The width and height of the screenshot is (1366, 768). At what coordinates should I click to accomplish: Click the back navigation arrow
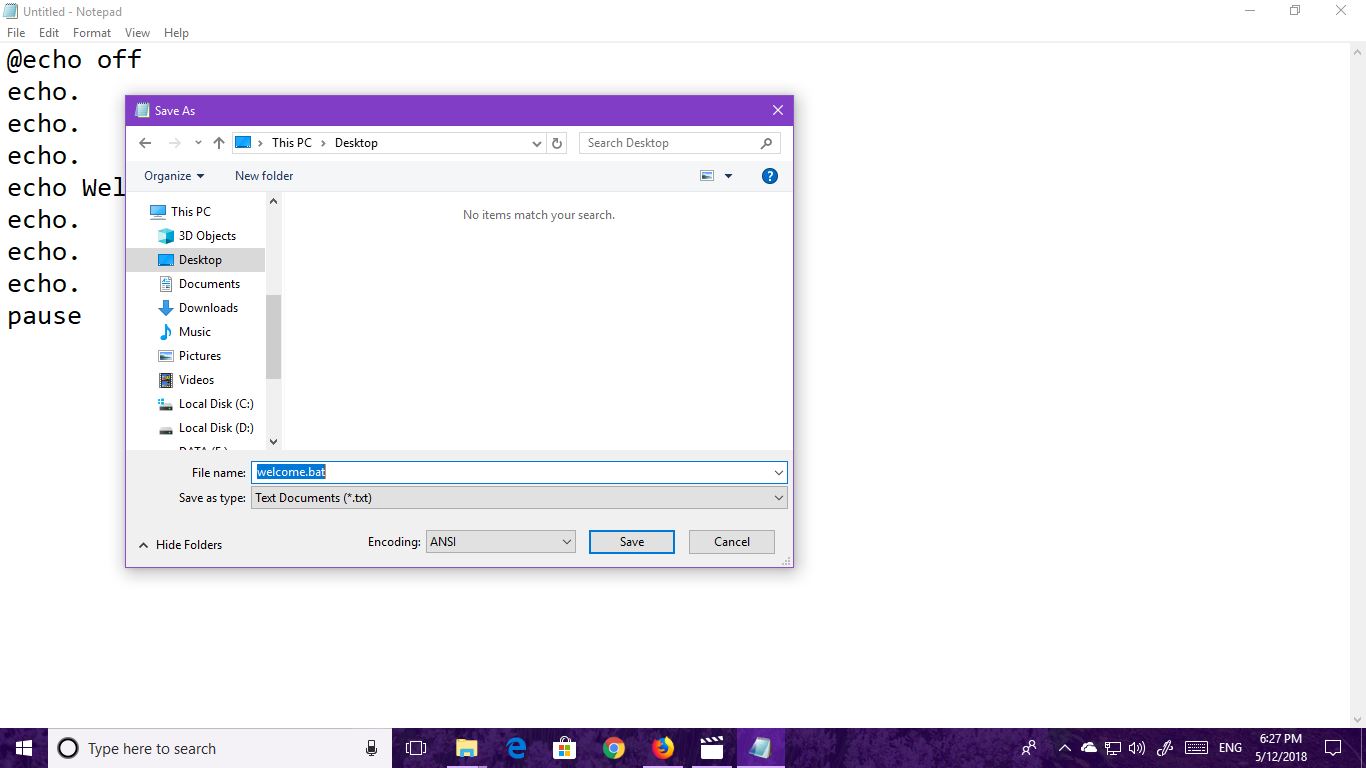point(145,143)
